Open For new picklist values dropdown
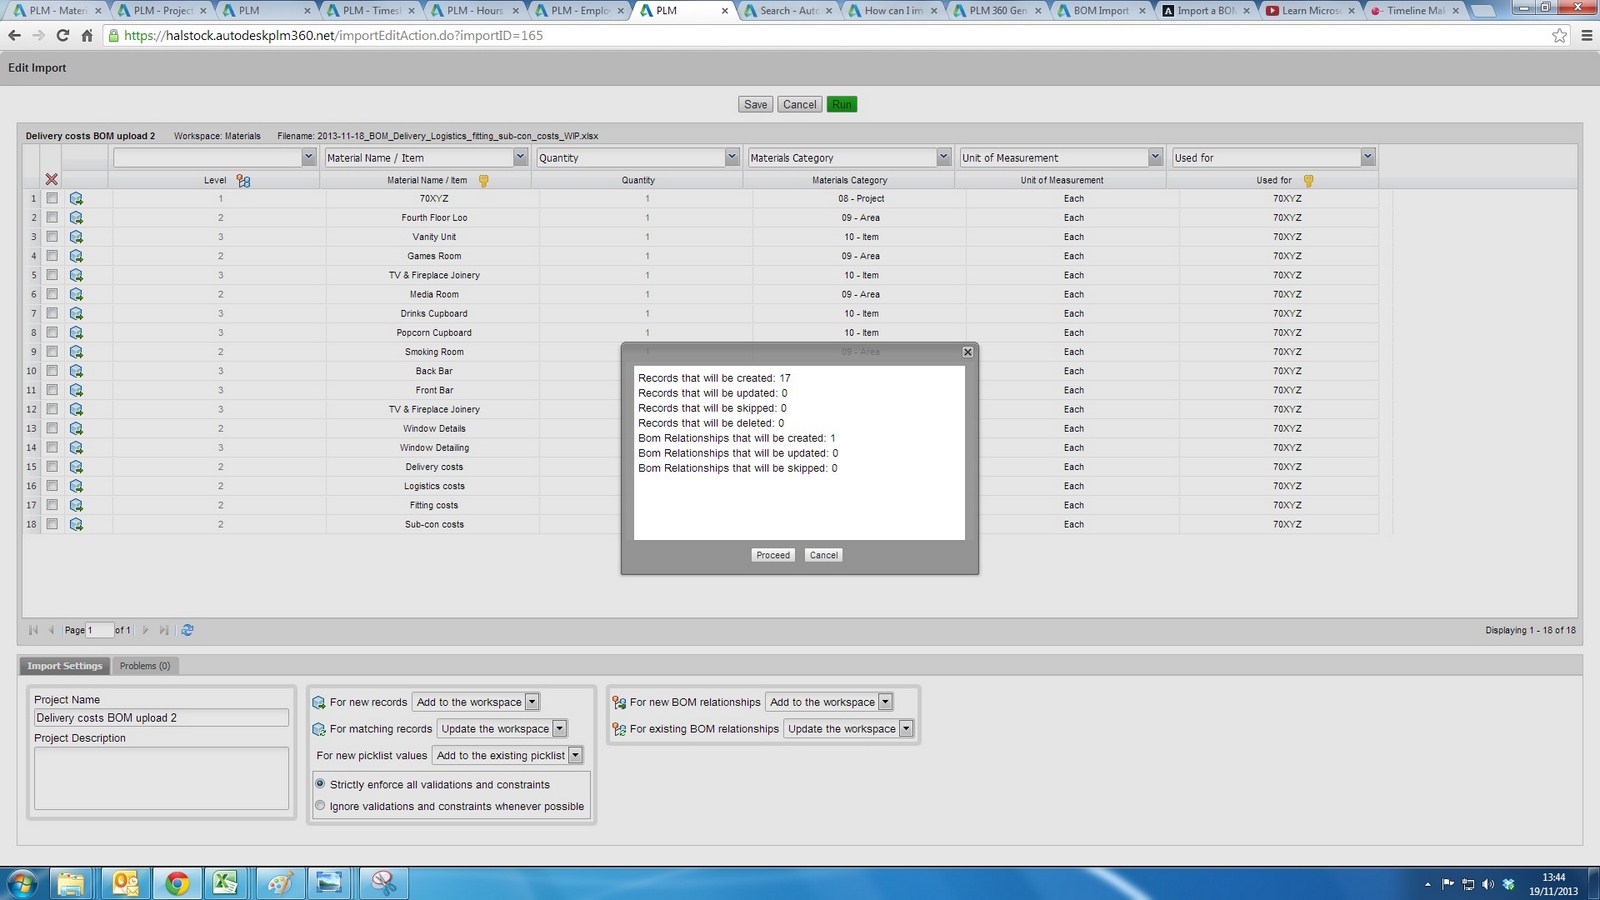The width and height of the screenshot is (1600, 900). pos(507,755)
